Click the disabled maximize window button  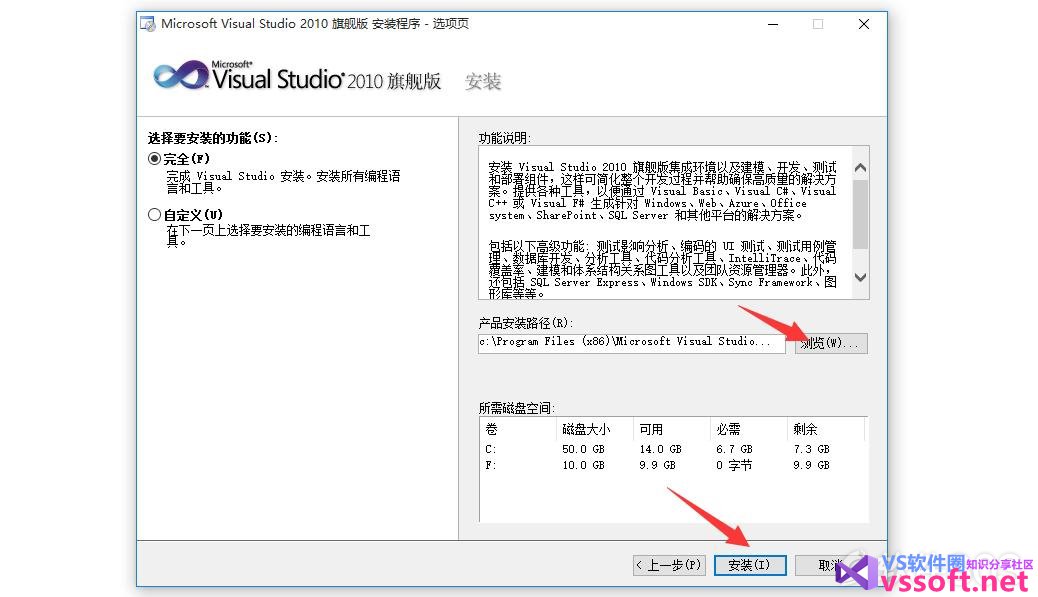pyautogui.click(x=818, y=24)
